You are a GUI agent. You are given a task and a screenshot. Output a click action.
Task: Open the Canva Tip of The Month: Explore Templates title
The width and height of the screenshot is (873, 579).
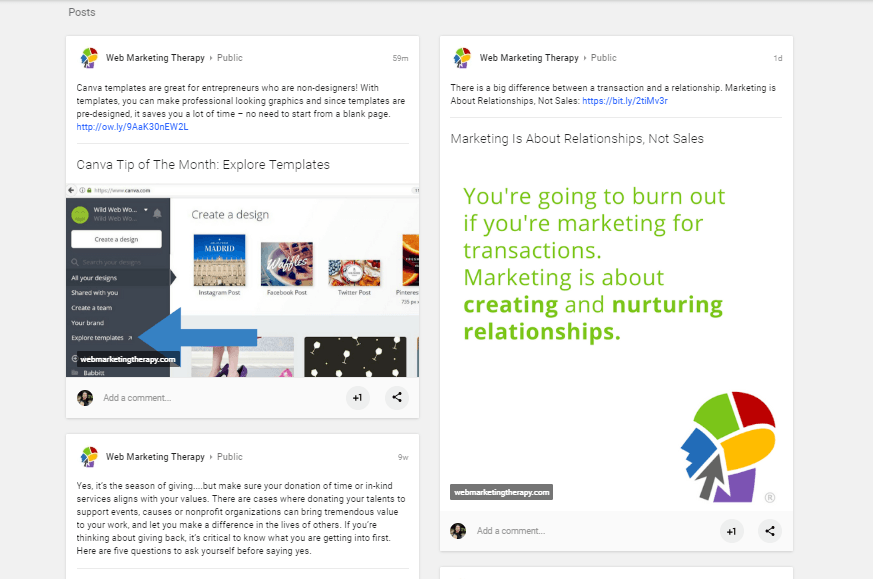pyautogui.click(x=203, y=165)
